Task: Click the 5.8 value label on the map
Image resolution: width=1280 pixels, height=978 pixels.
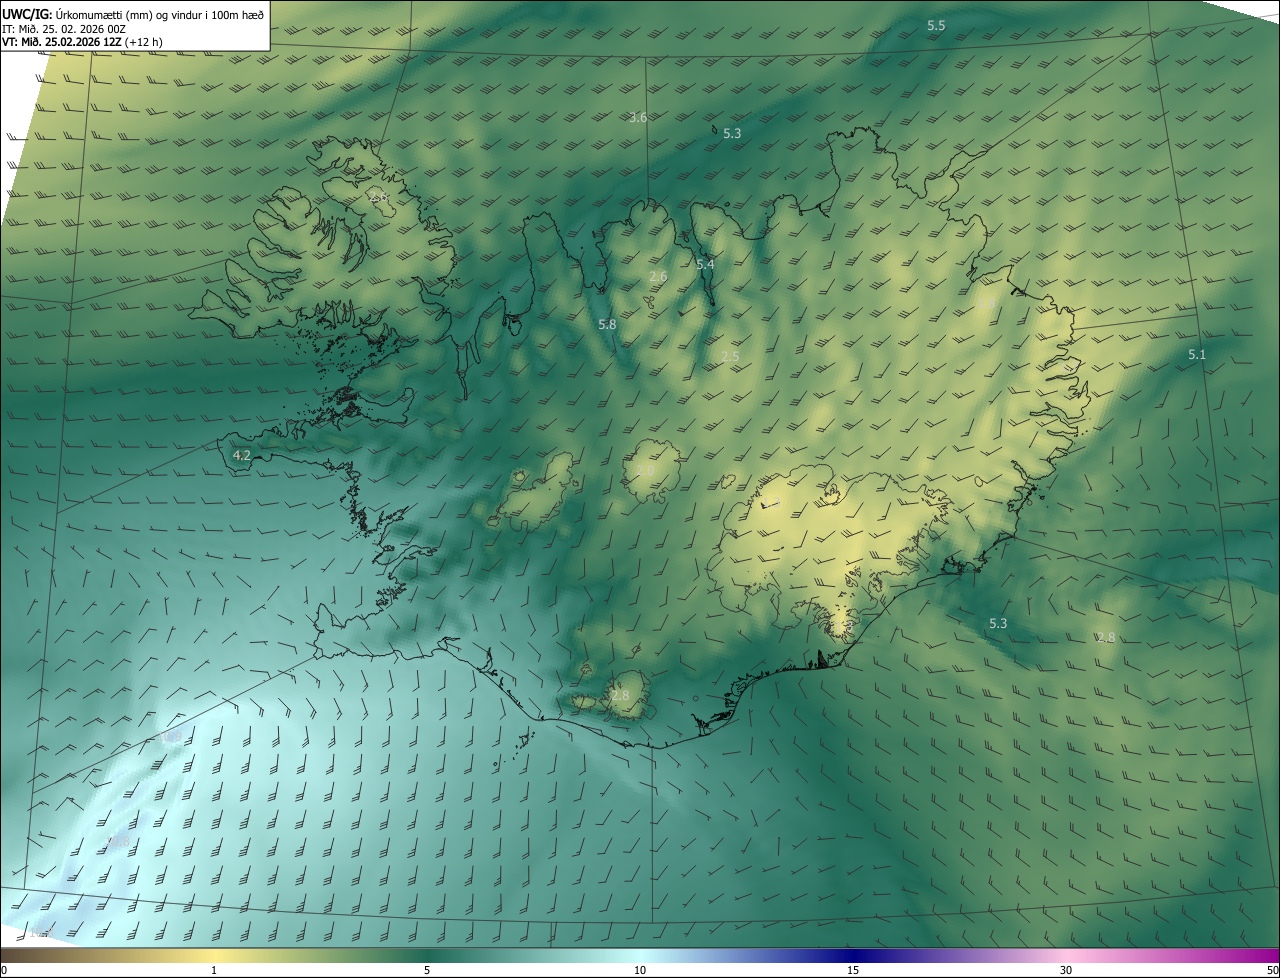Action: [607, 324]
